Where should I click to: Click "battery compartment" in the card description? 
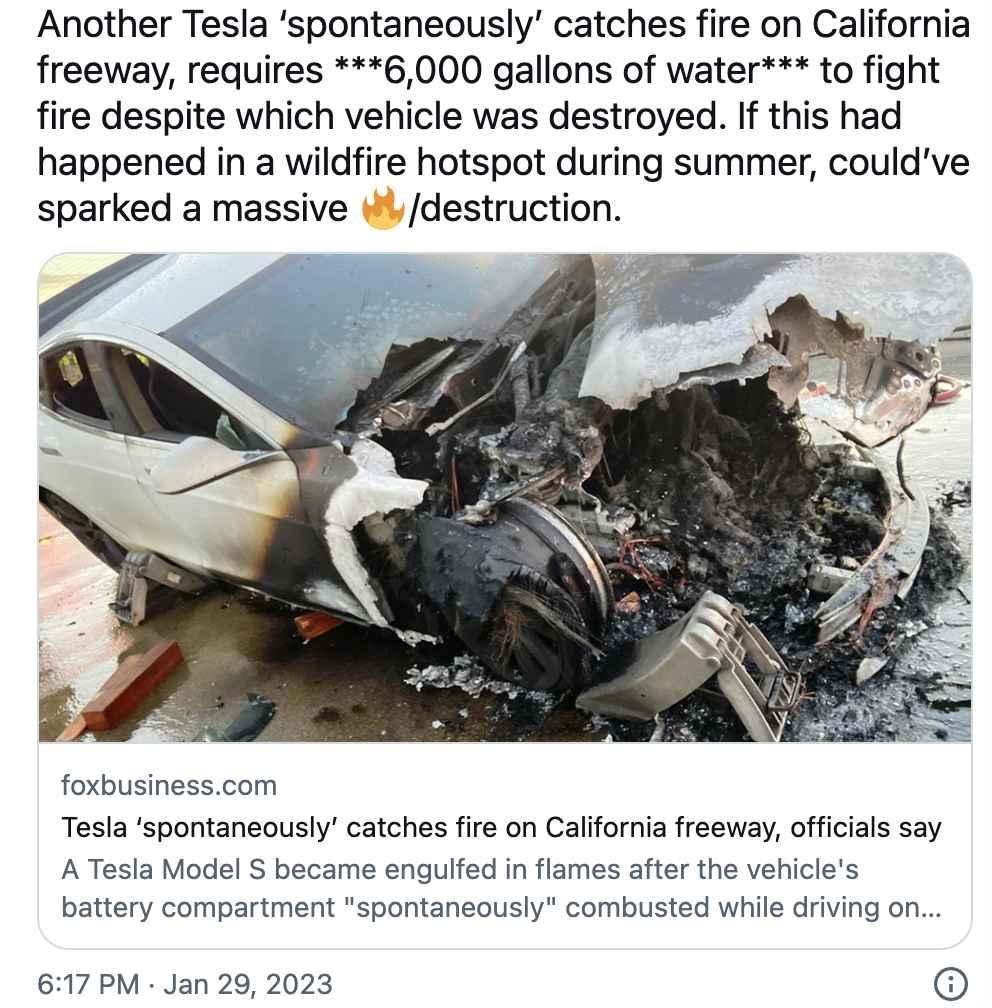click(x=198, y=908)
